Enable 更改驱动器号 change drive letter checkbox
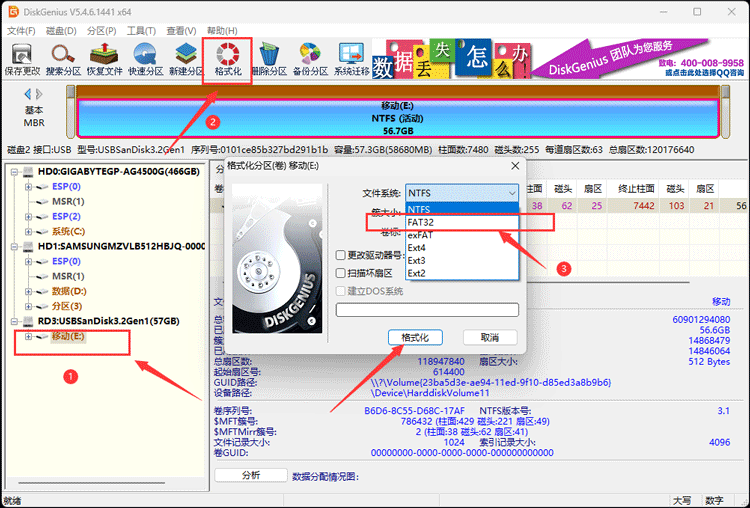Screen dimensions: 750x508 point(341,255)
